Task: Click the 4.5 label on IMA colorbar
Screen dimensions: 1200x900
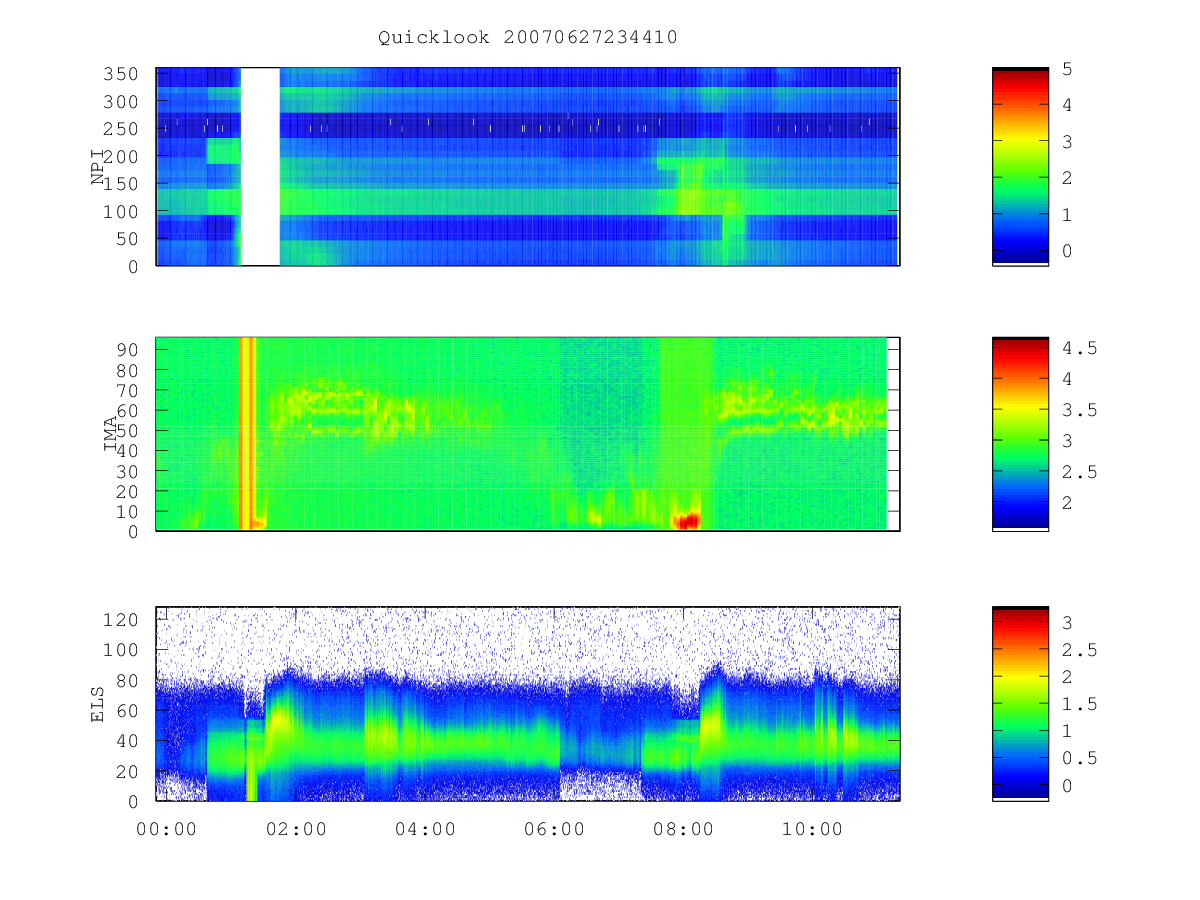Action: coord(1078,348)
